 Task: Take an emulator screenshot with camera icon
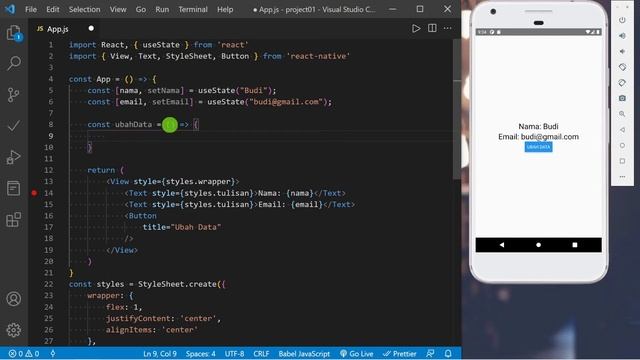coord(622,98)
